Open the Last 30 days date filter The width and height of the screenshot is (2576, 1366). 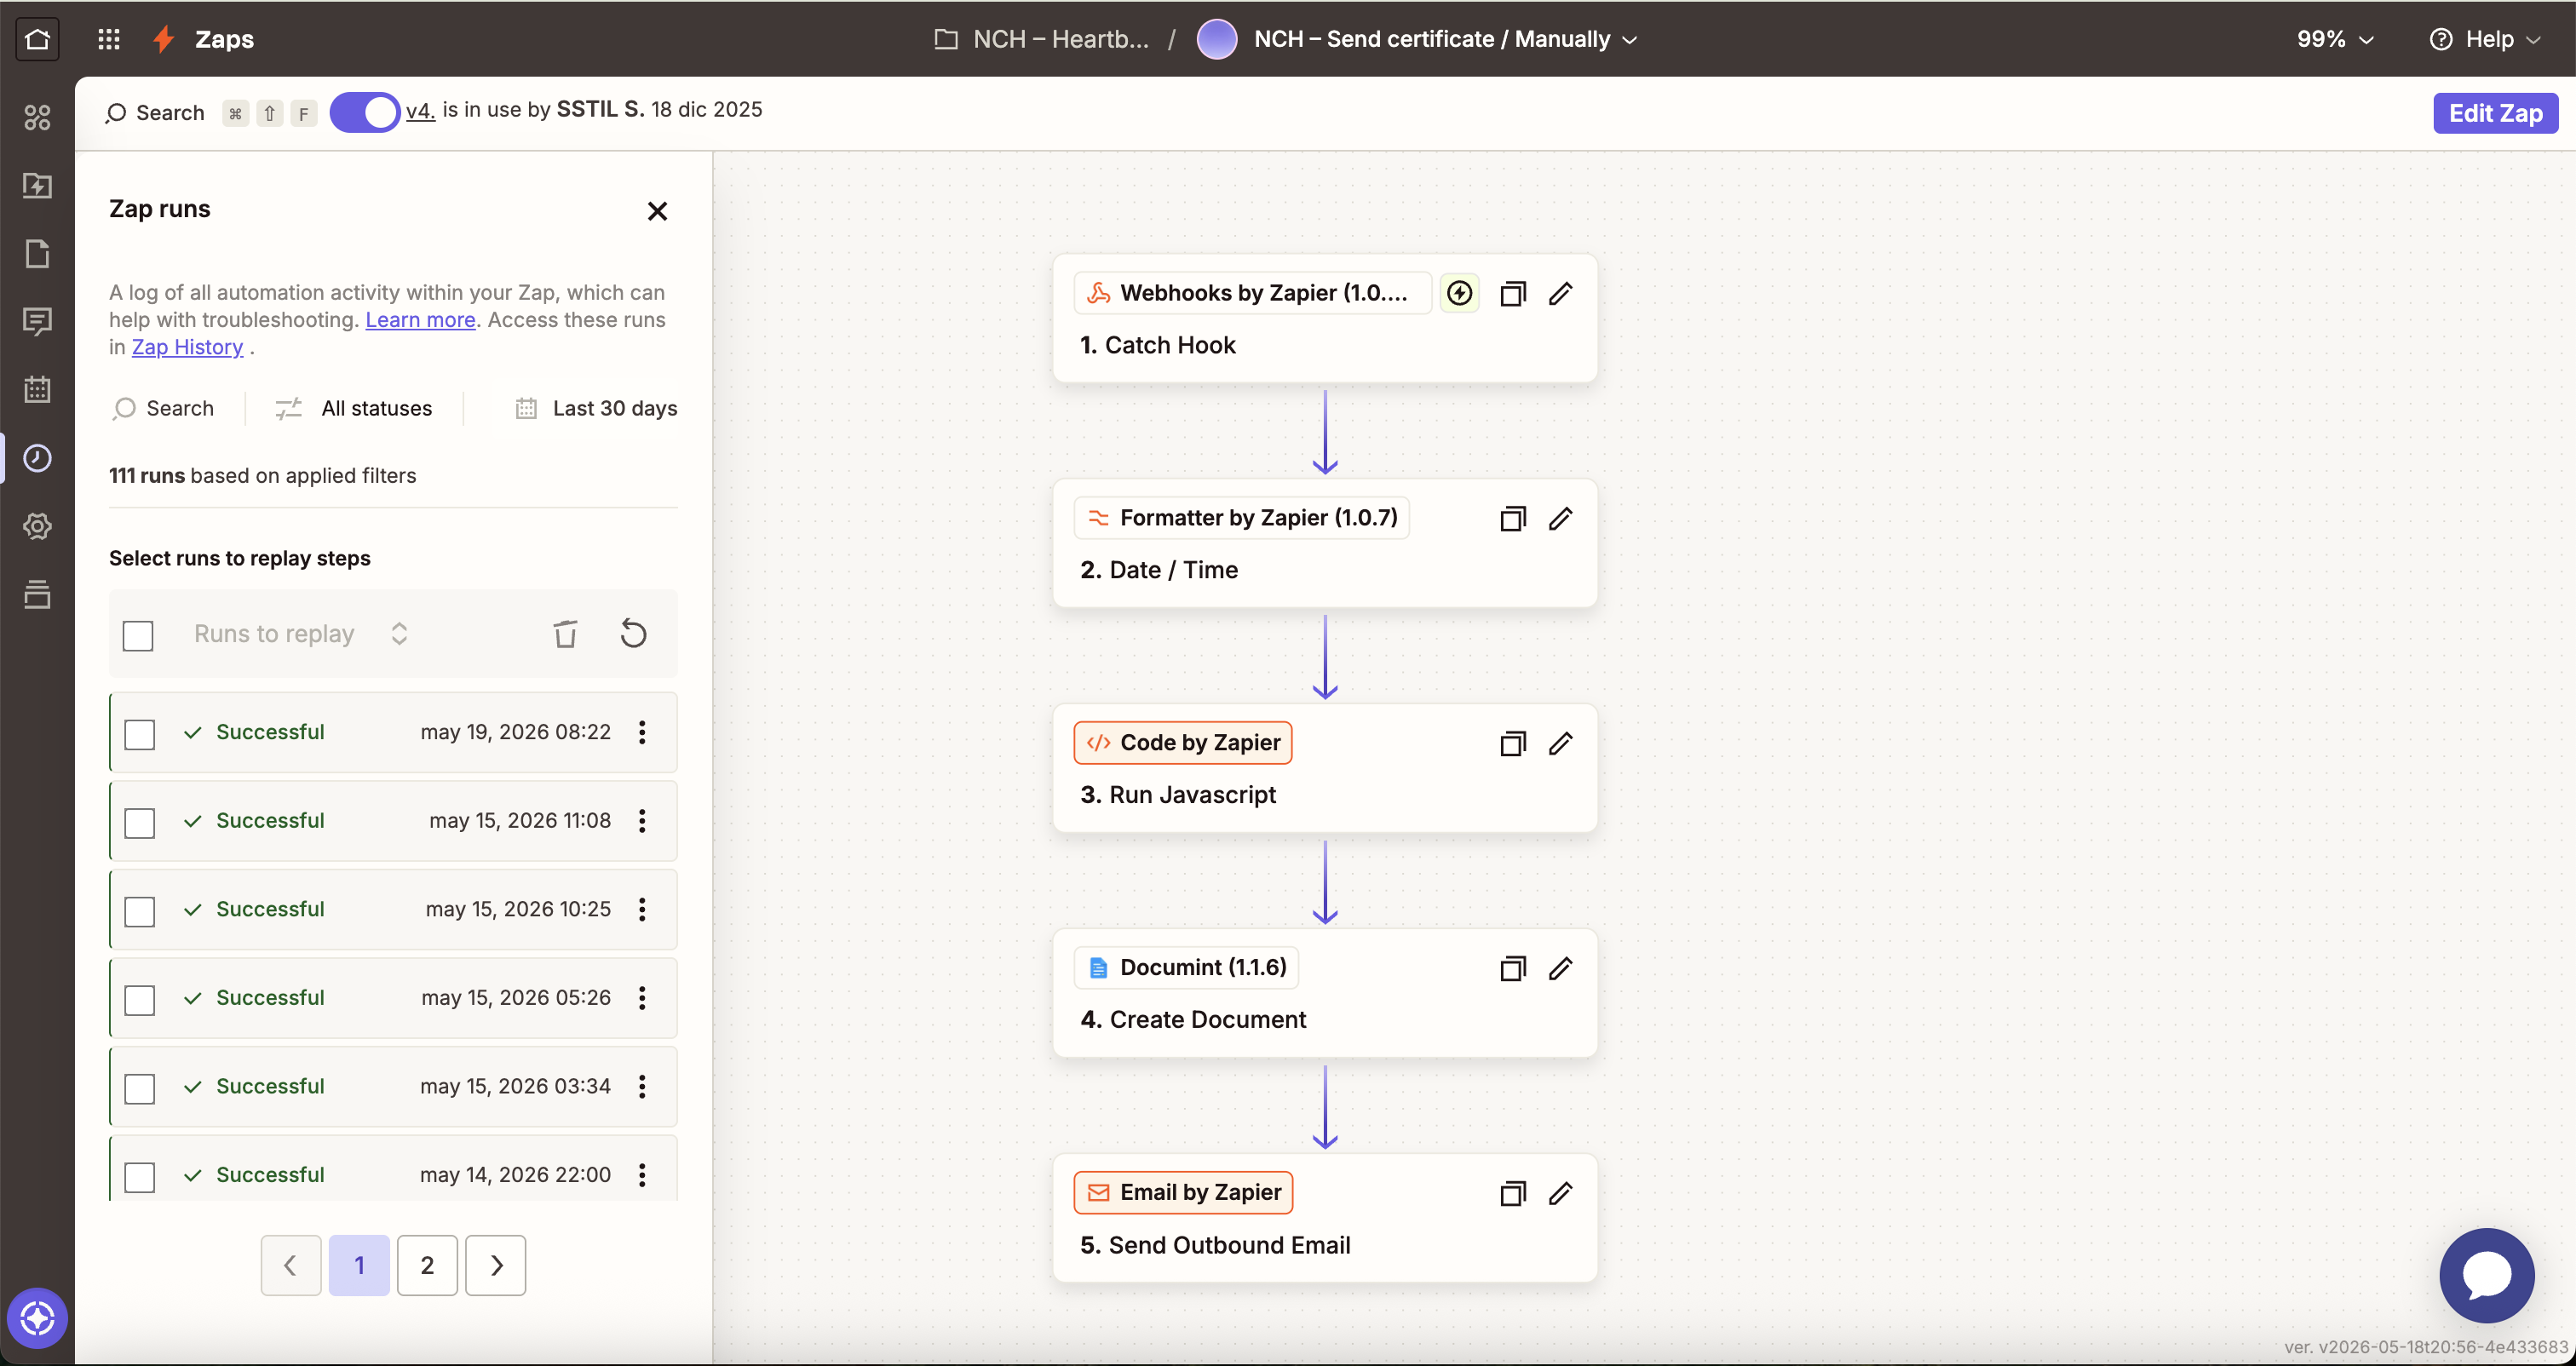(596, 408)
